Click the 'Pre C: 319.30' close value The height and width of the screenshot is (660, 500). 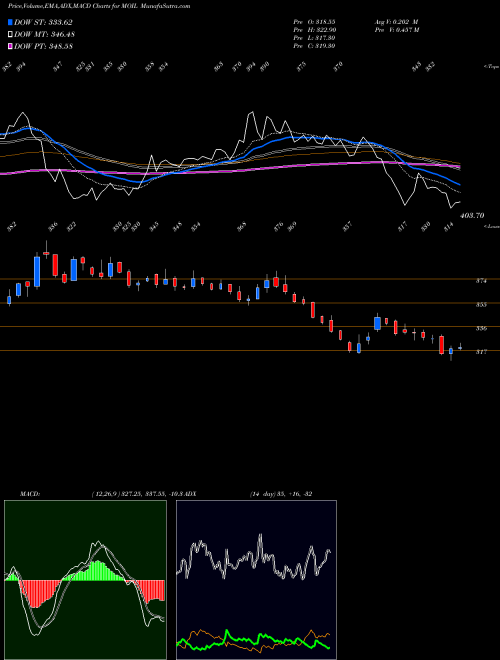tap(314, 46)
